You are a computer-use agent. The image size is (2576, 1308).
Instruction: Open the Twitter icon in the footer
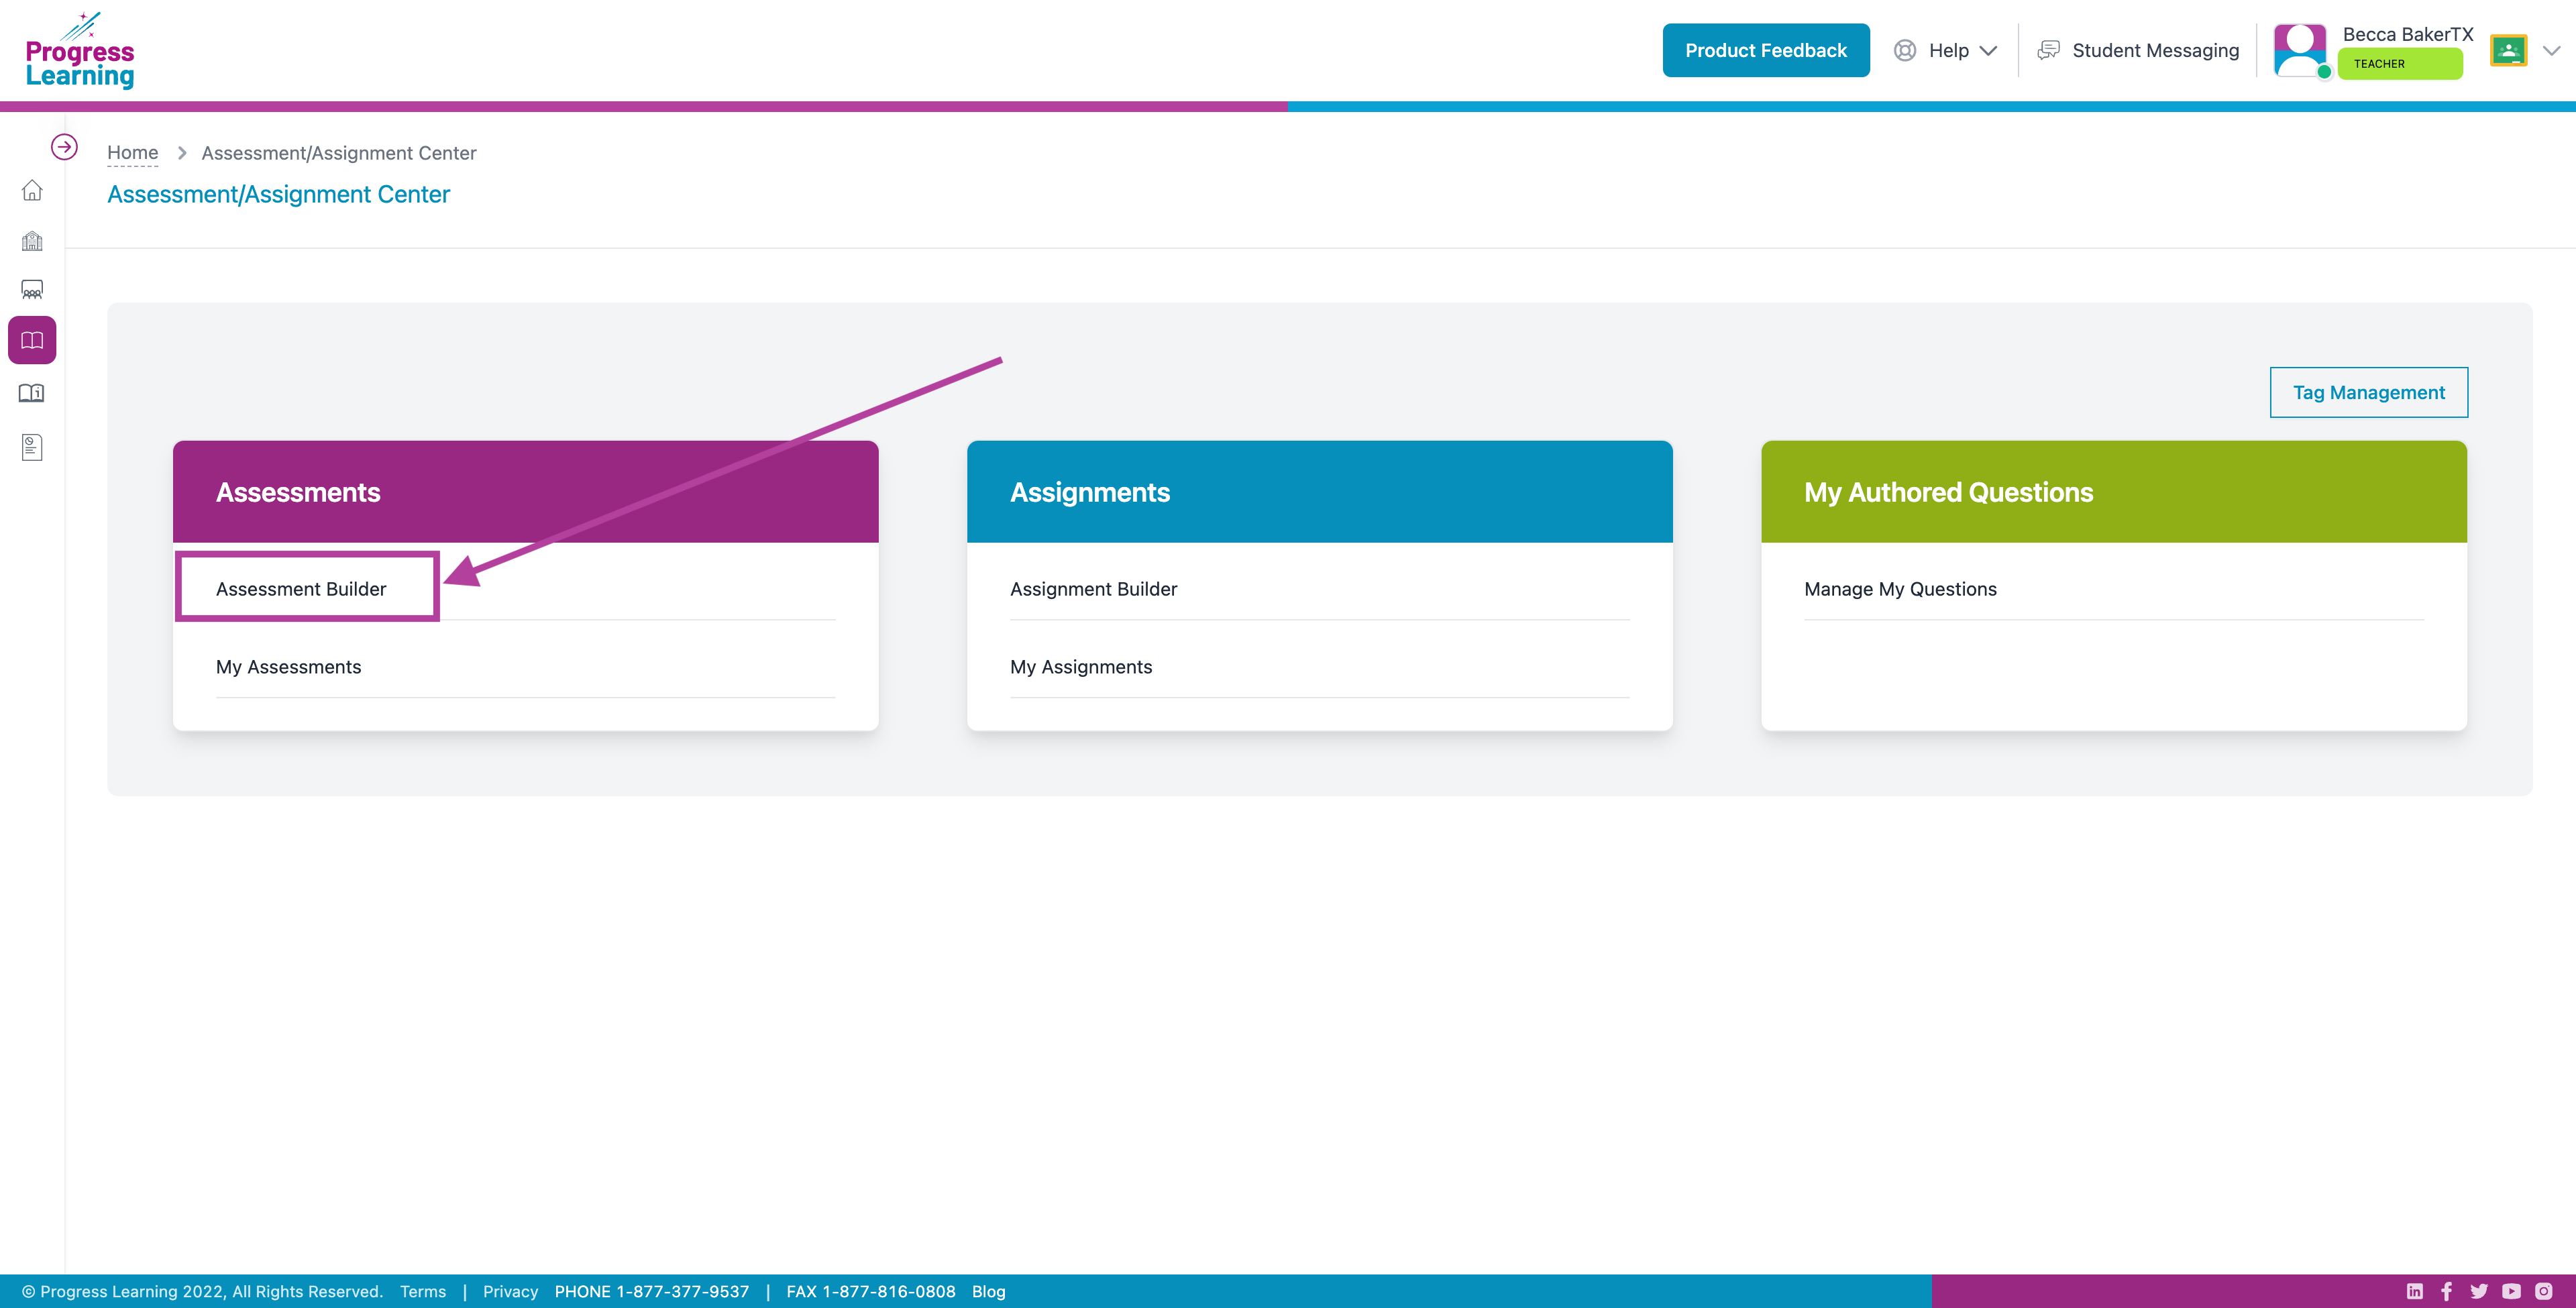click(2479, 1291)
